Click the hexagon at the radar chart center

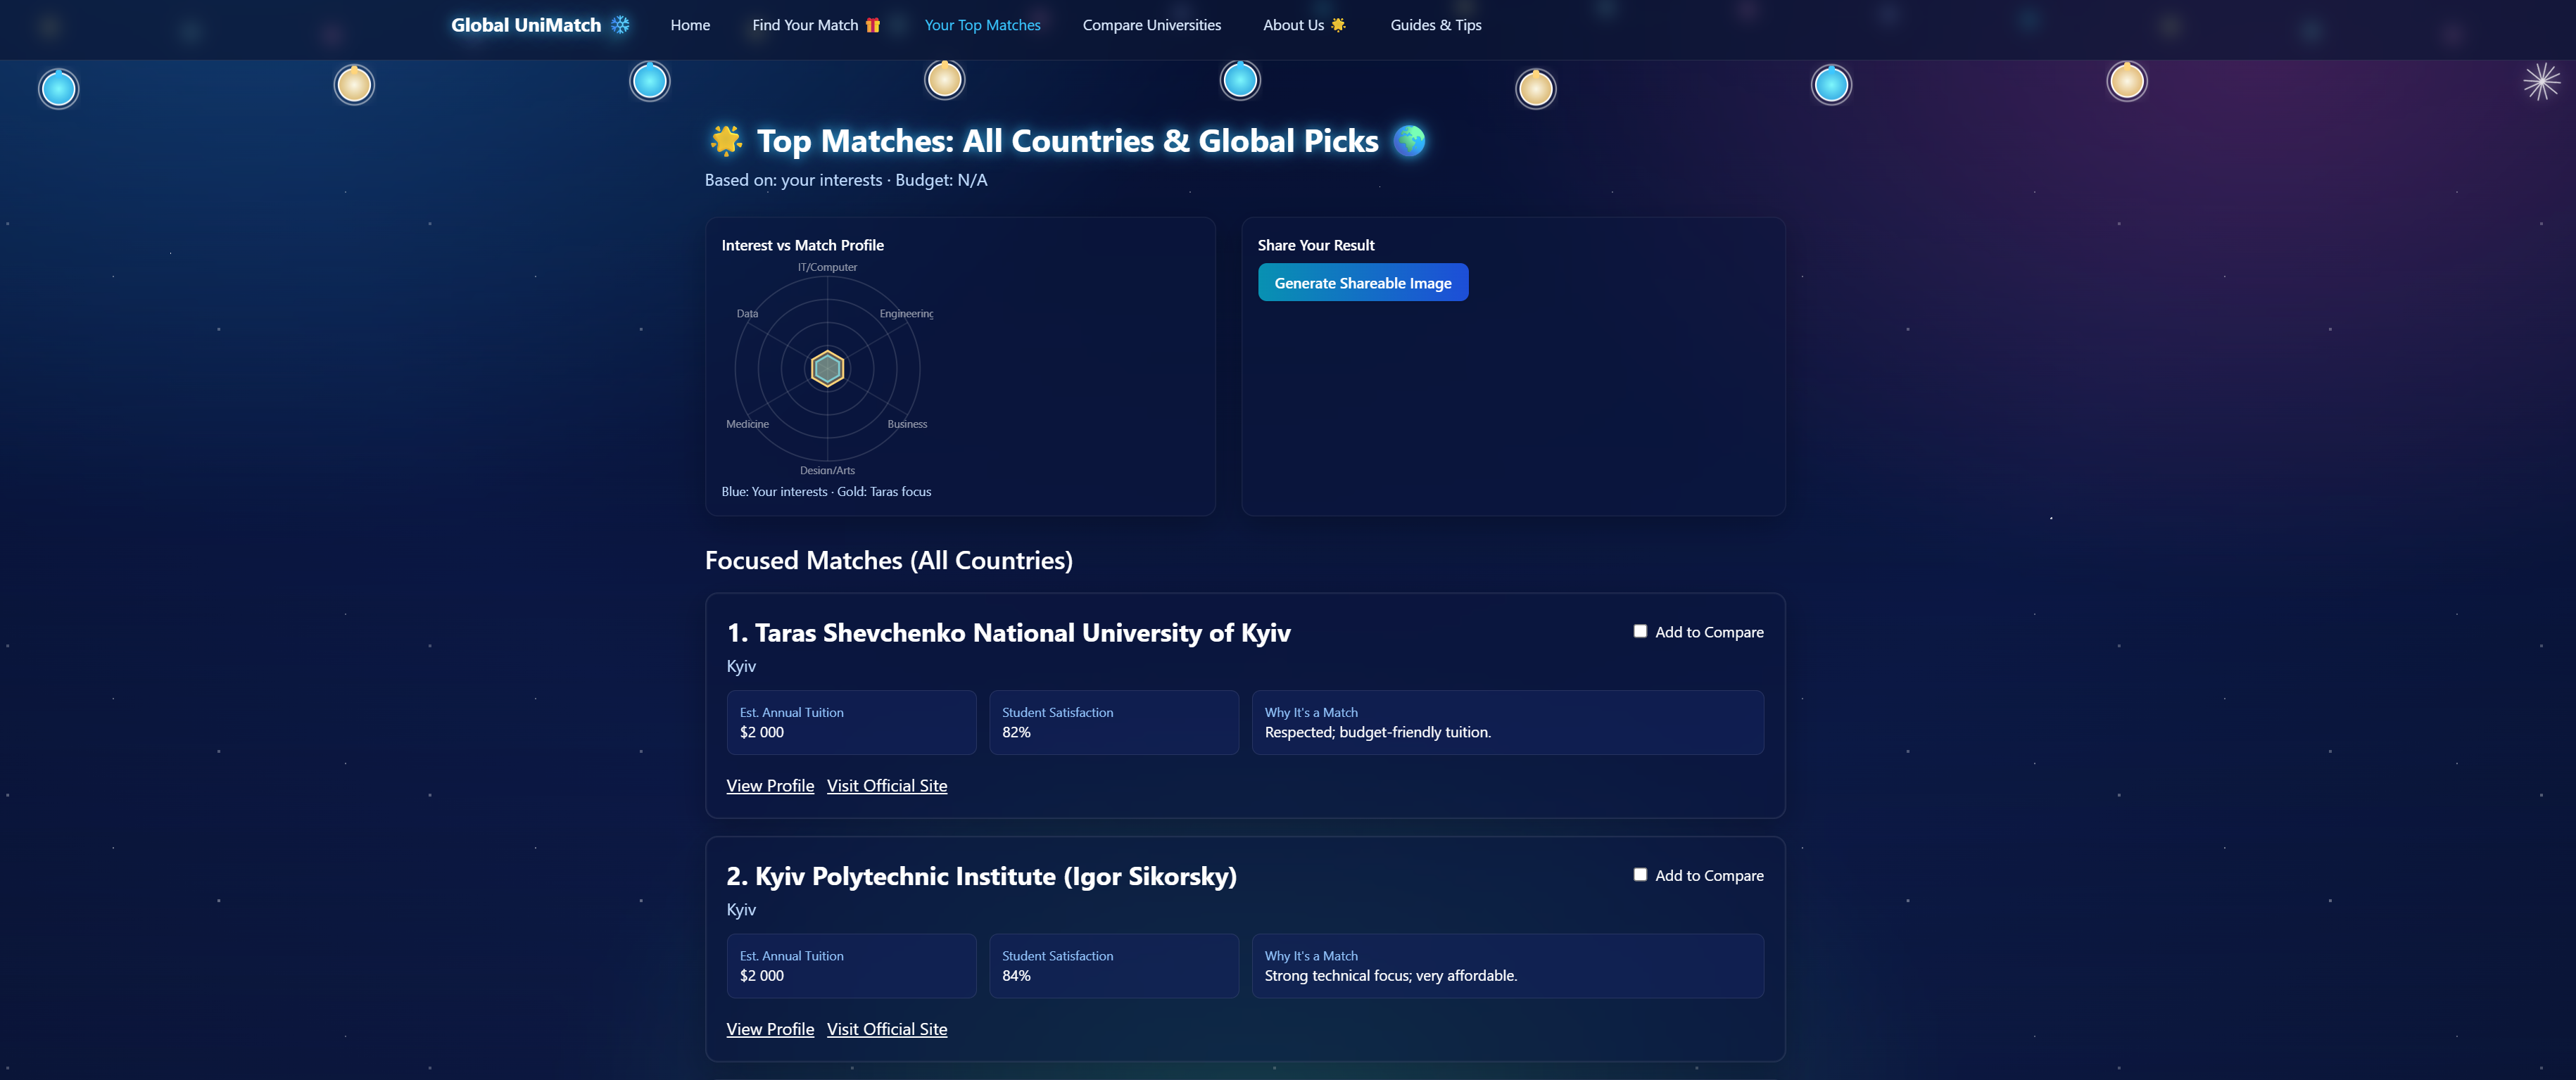827,369
